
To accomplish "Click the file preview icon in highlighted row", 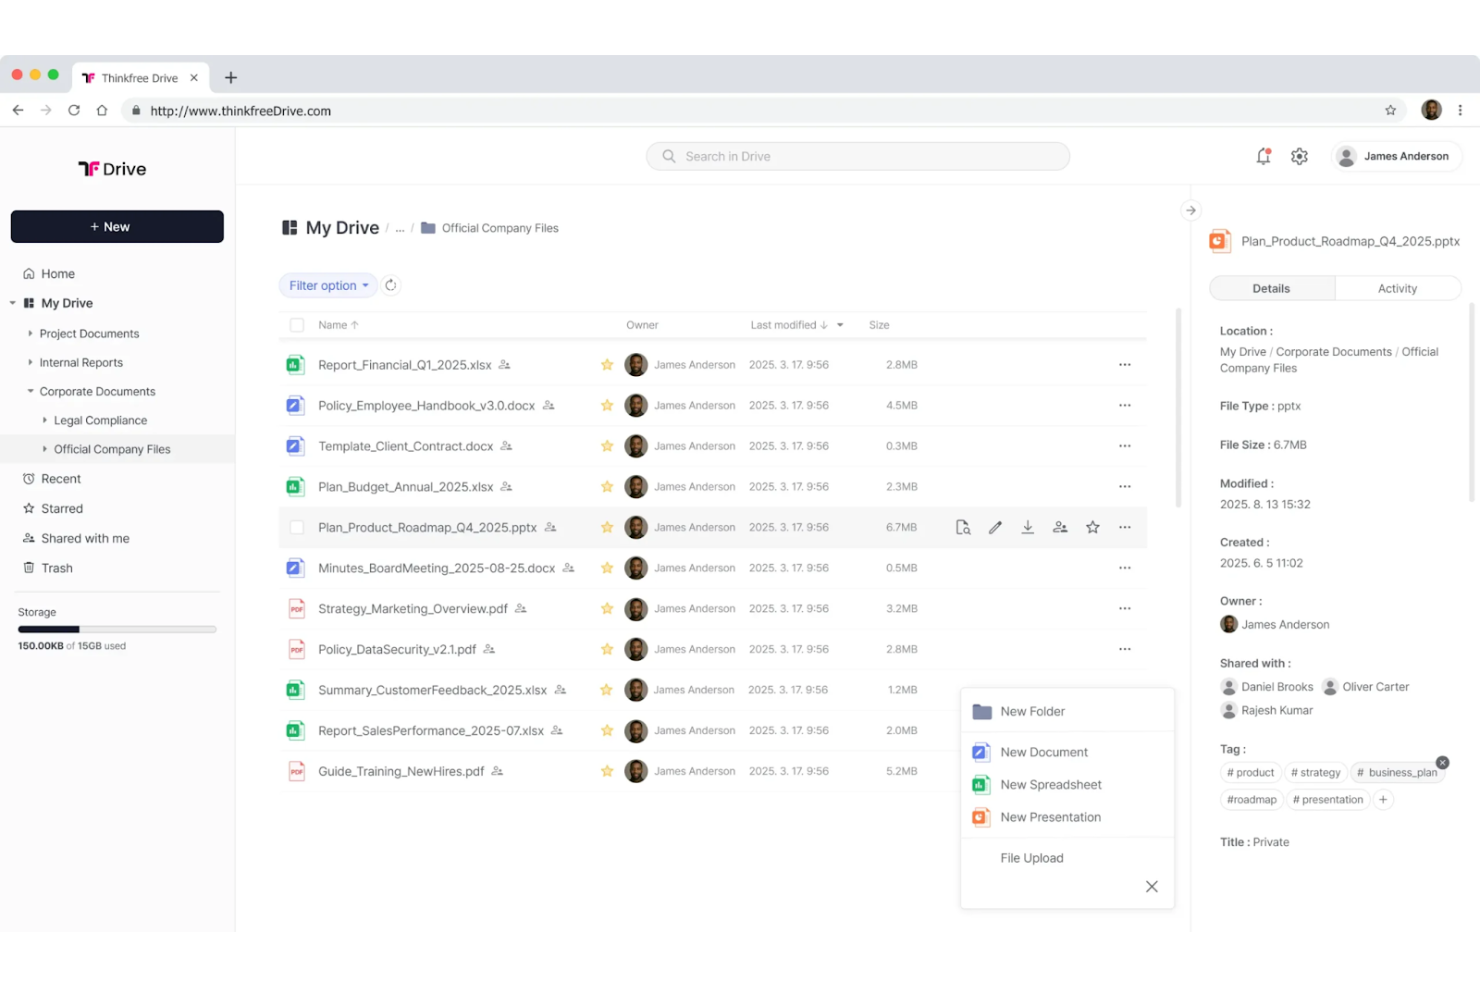I will pos(963,527).
